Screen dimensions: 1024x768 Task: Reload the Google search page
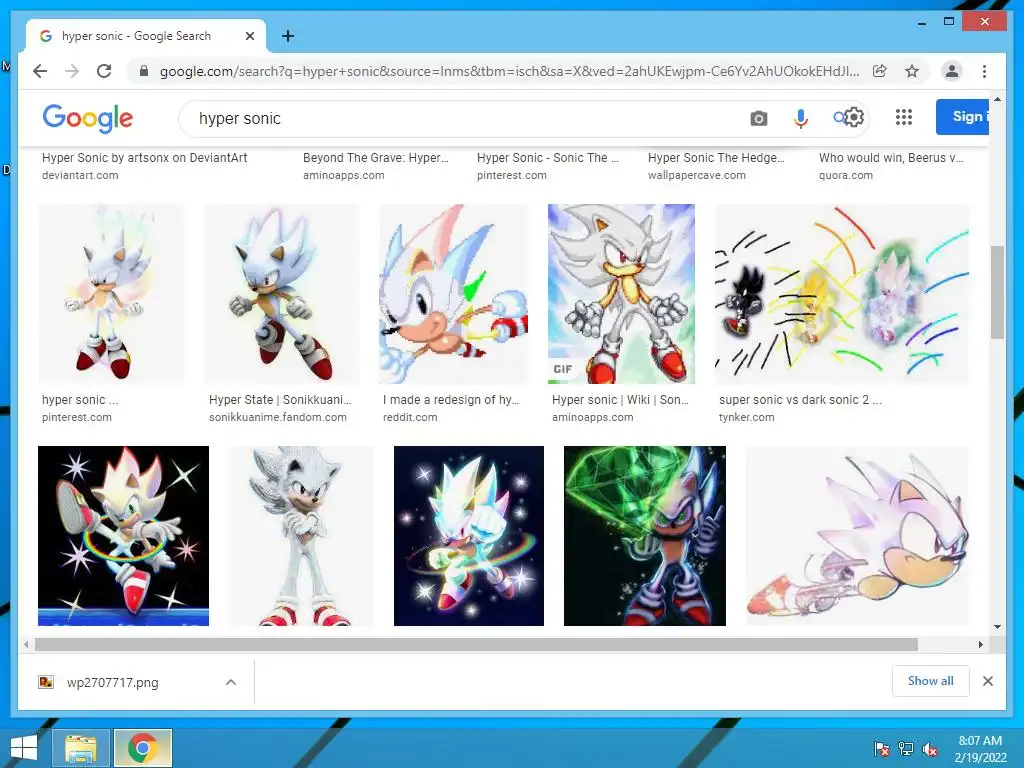pyautogui.click(x=104, y=71)
